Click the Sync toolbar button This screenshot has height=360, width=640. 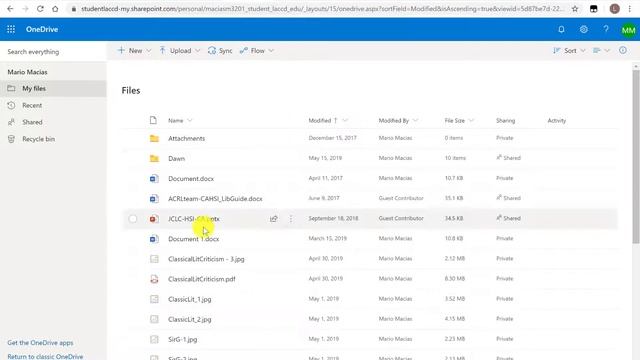220,51
